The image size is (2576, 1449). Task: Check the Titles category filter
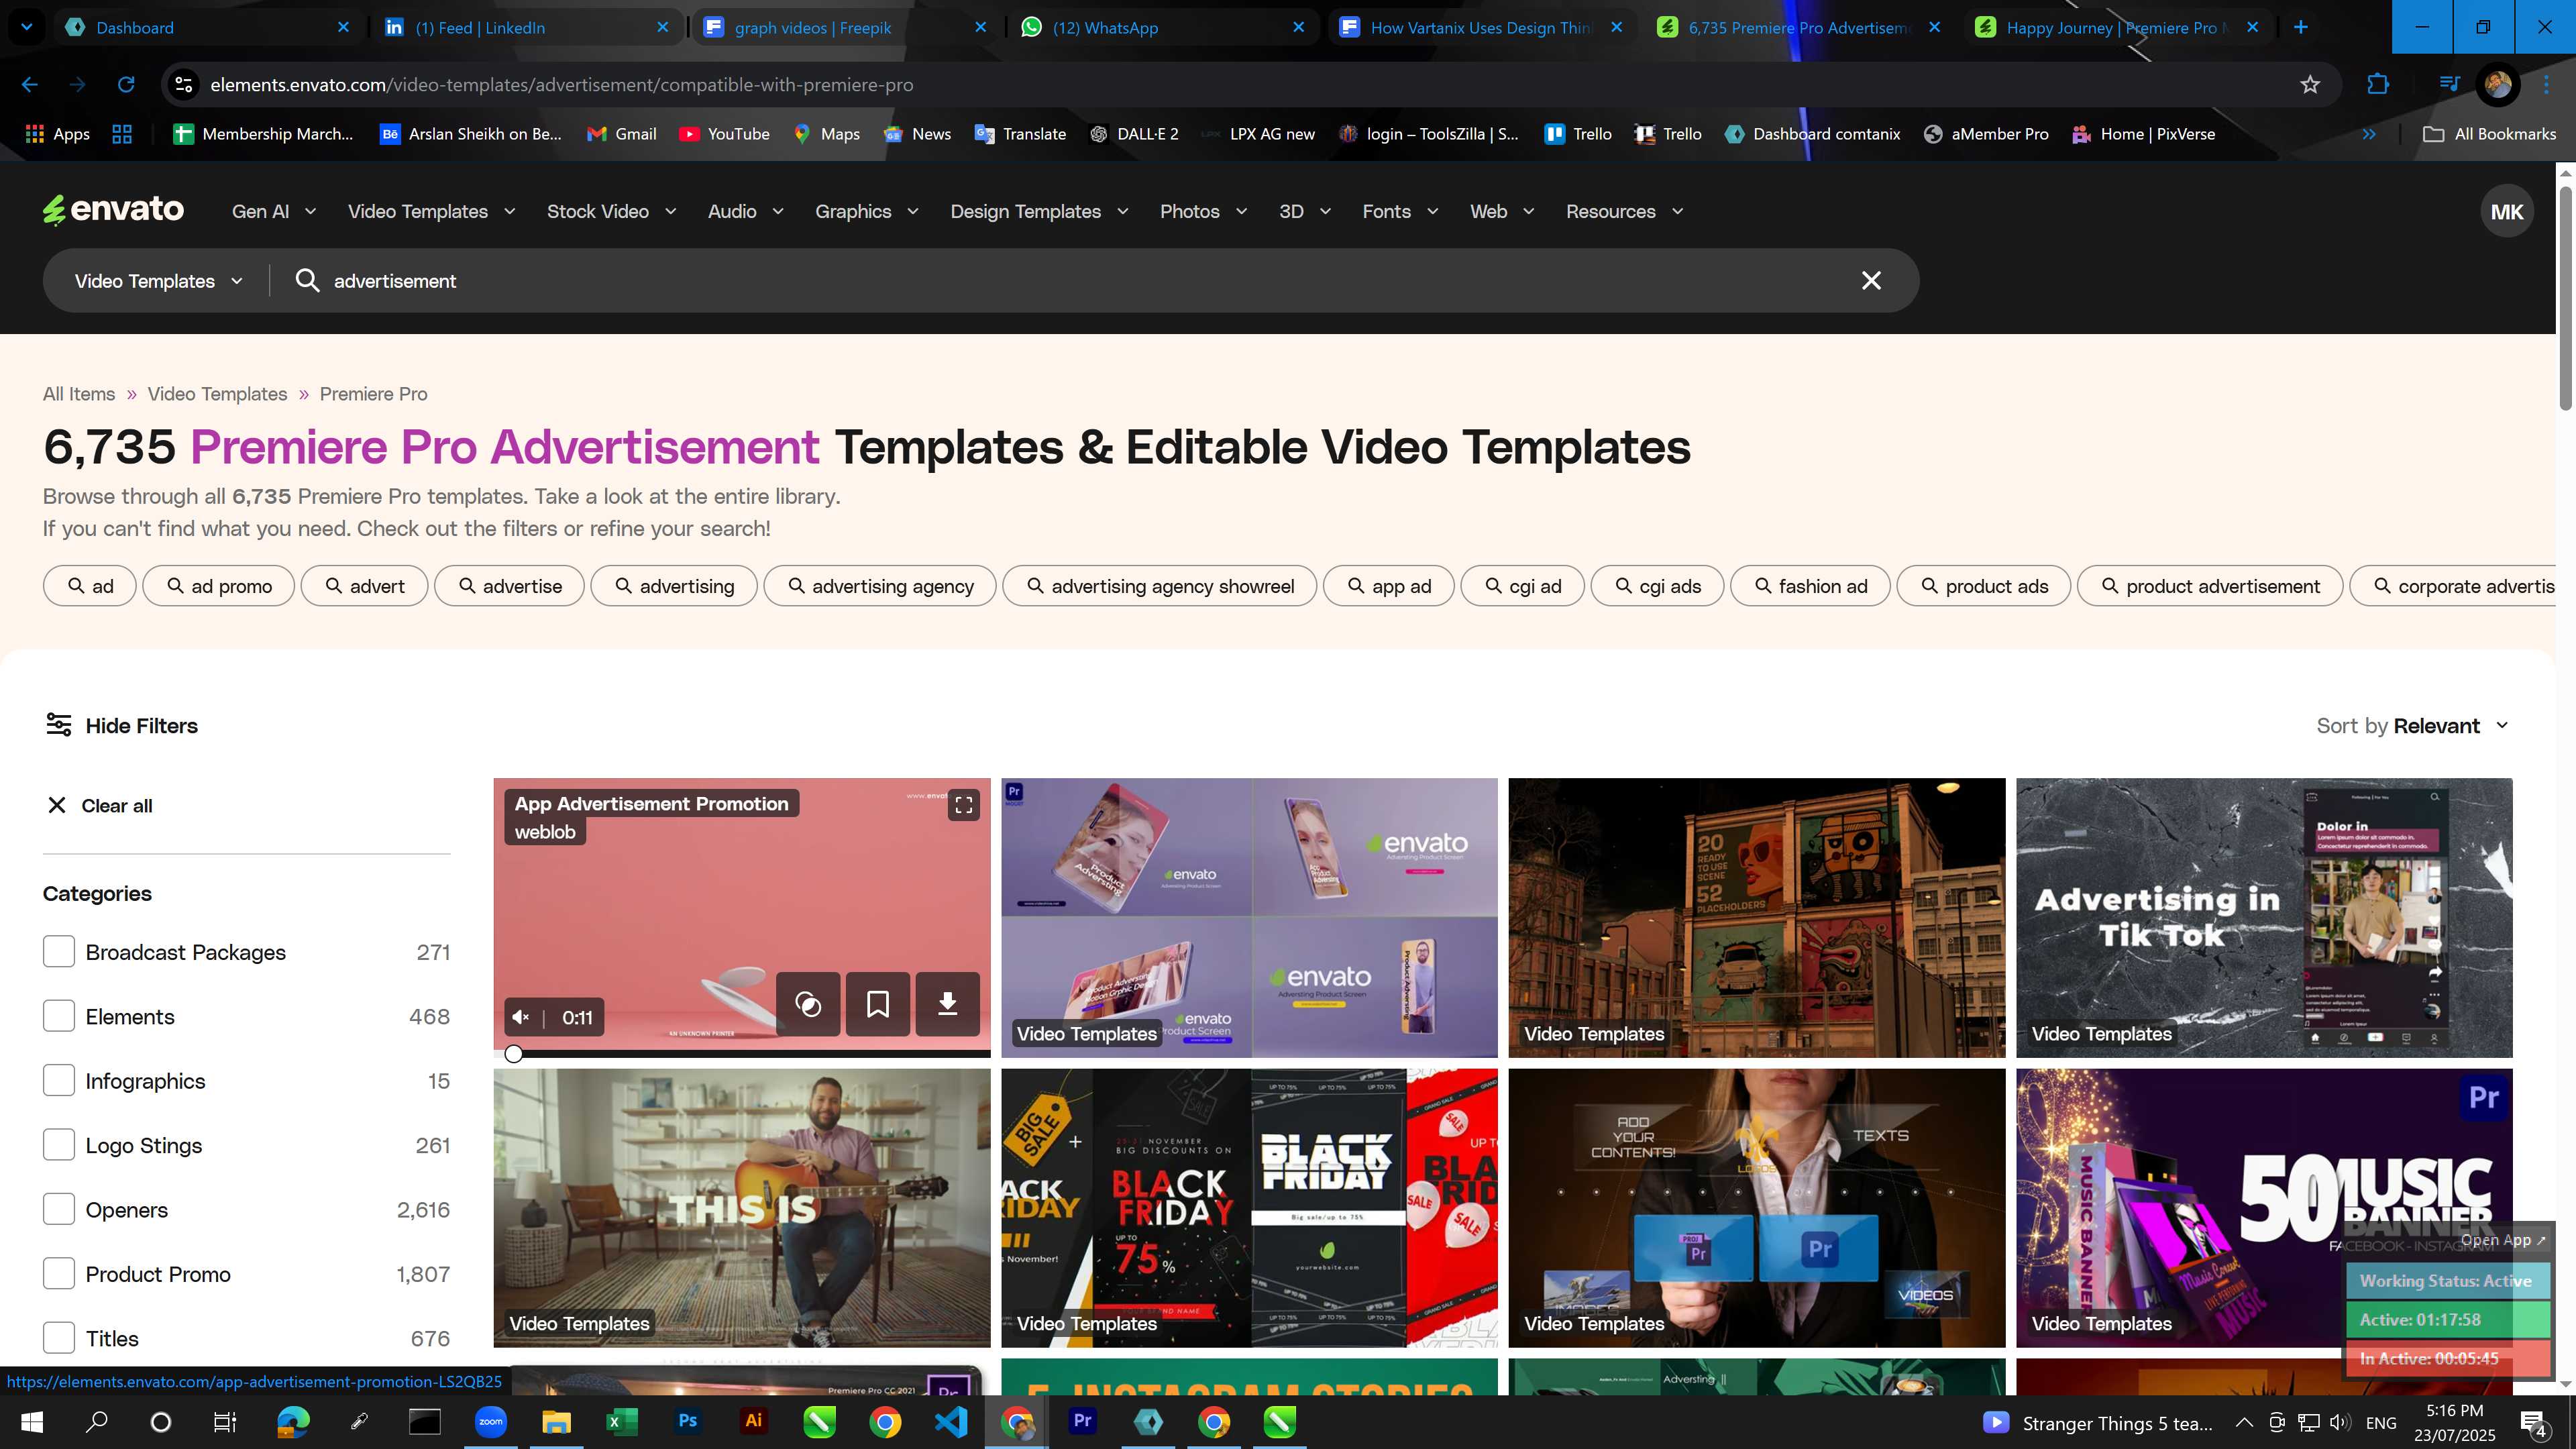tap(59, 1338)
